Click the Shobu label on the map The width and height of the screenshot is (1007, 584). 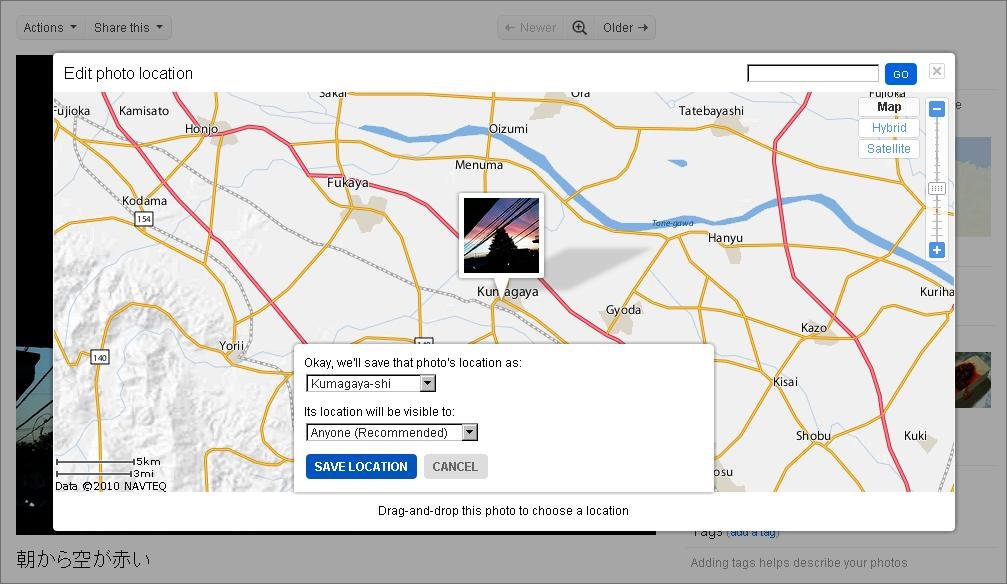pos(813,436)
